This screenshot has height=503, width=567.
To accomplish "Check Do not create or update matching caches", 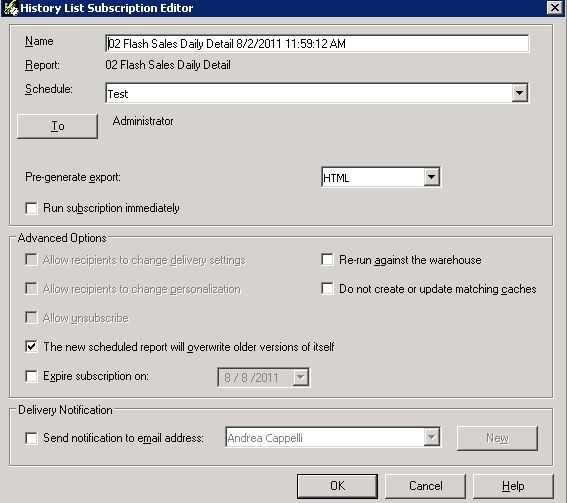I will 327,289.
